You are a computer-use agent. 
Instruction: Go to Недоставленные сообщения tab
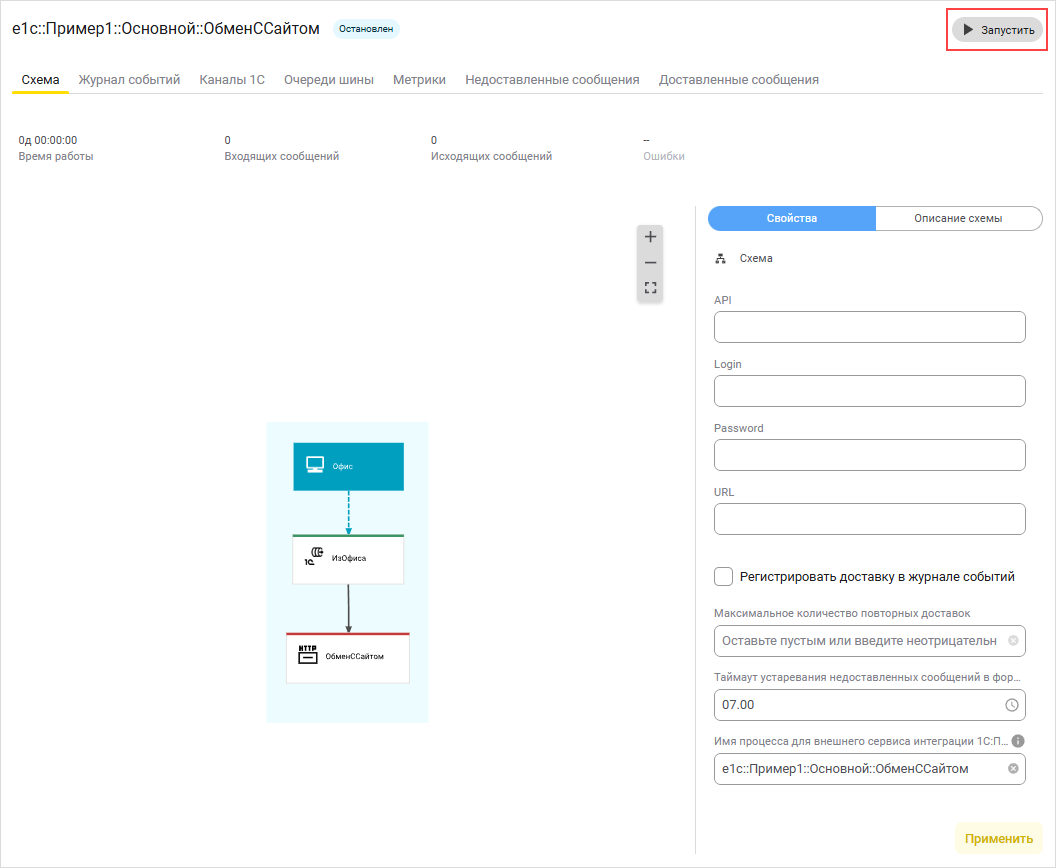point(552,80)
